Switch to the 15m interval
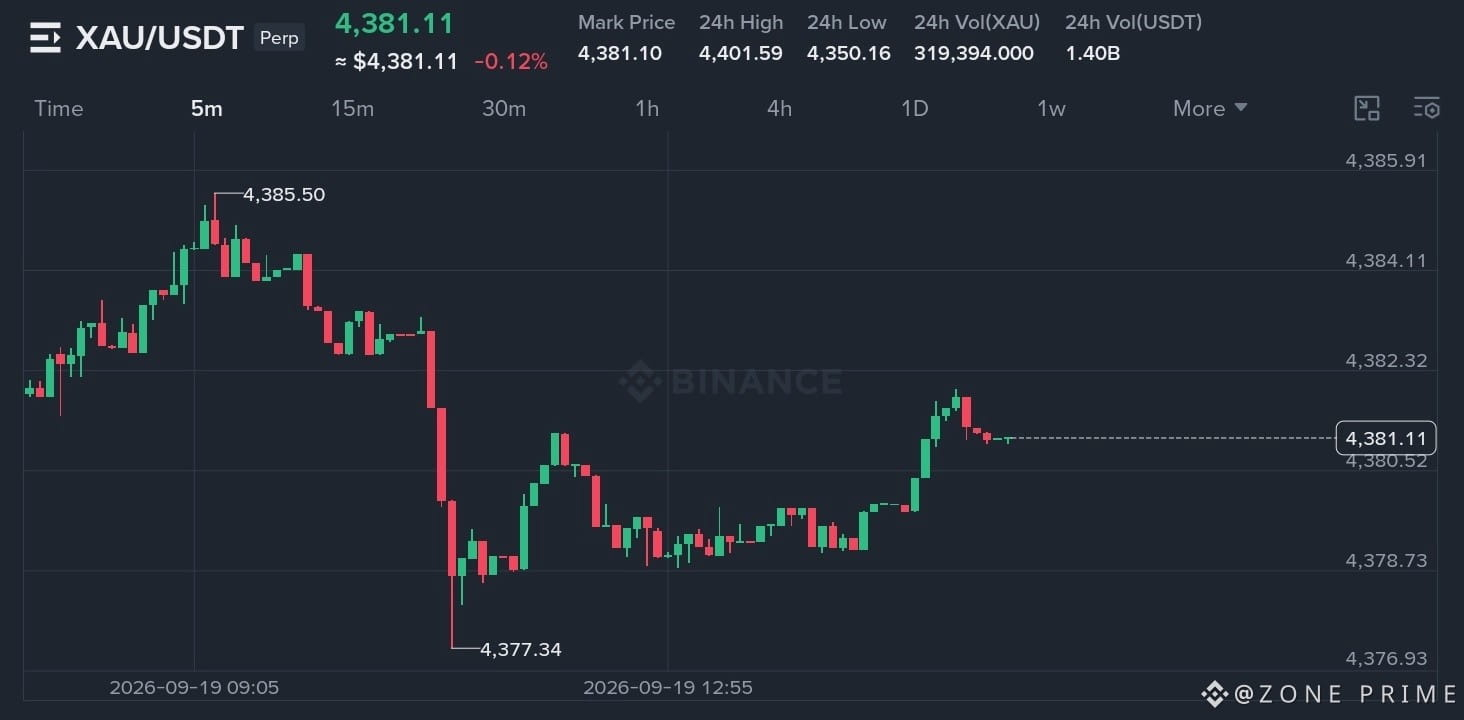Screen dimensions: 1464x720 click(352, 108)
